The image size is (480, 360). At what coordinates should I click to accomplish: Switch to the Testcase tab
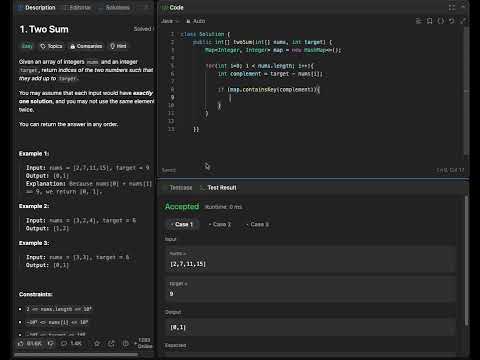tap(177, 188)
